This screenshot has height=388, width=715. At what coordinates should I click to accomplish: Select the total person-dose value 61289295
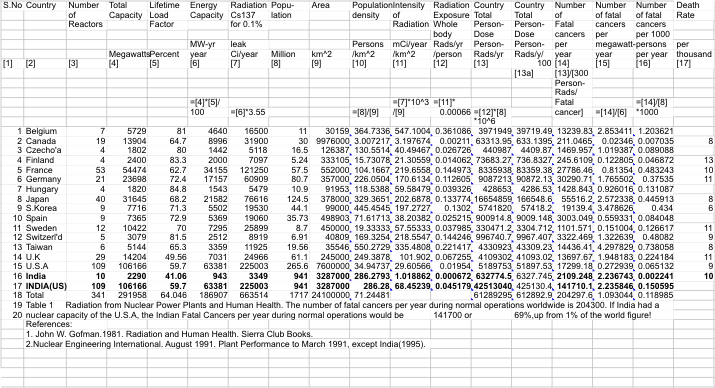pyautogui.click(x=492, y=295)
